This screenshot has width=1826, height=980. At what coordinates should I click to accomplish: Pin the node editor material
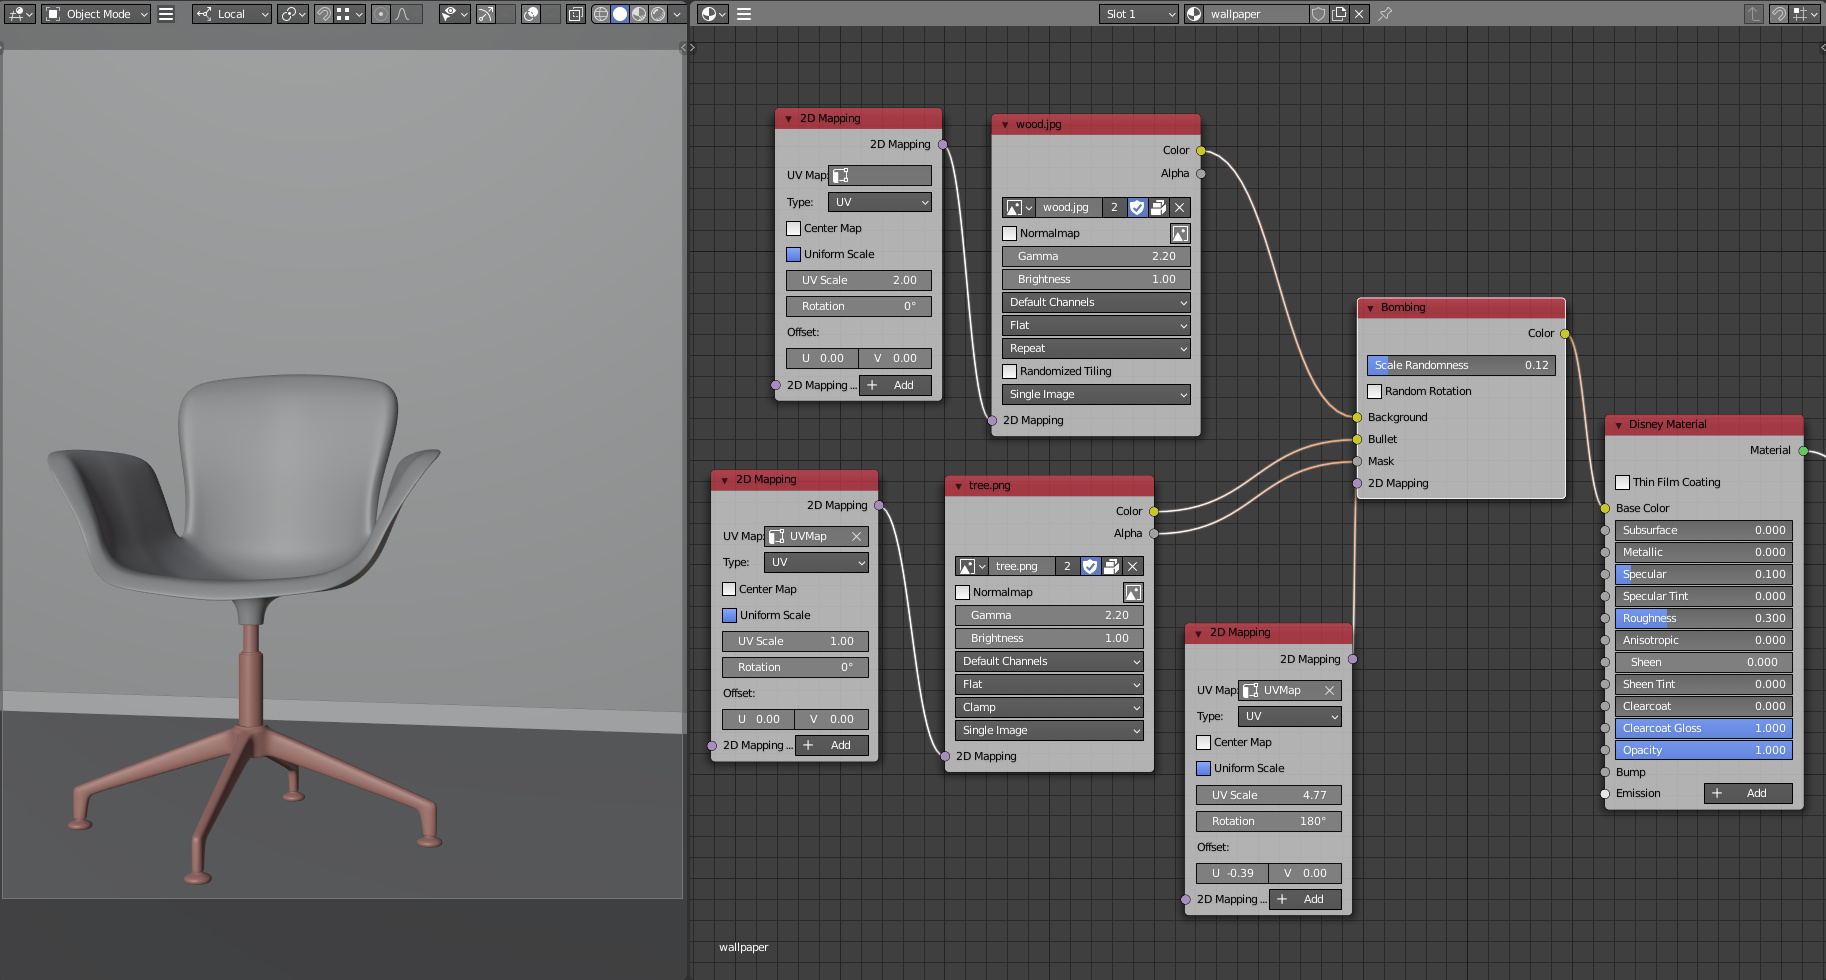pos(1385,14)
